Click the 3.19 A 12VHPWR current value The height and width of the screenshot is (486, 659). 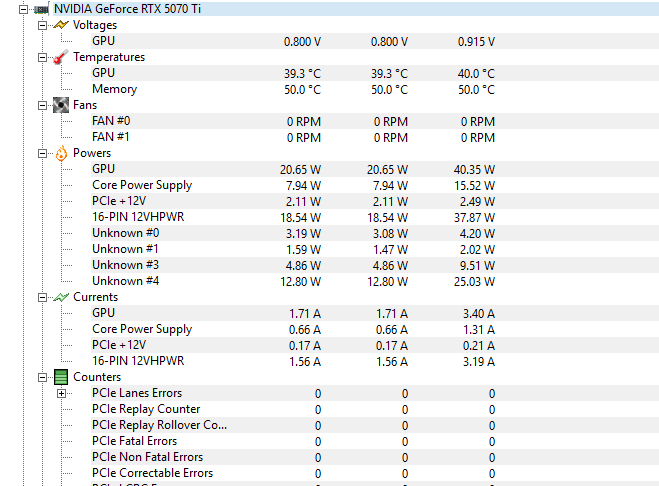coord(479,362)
